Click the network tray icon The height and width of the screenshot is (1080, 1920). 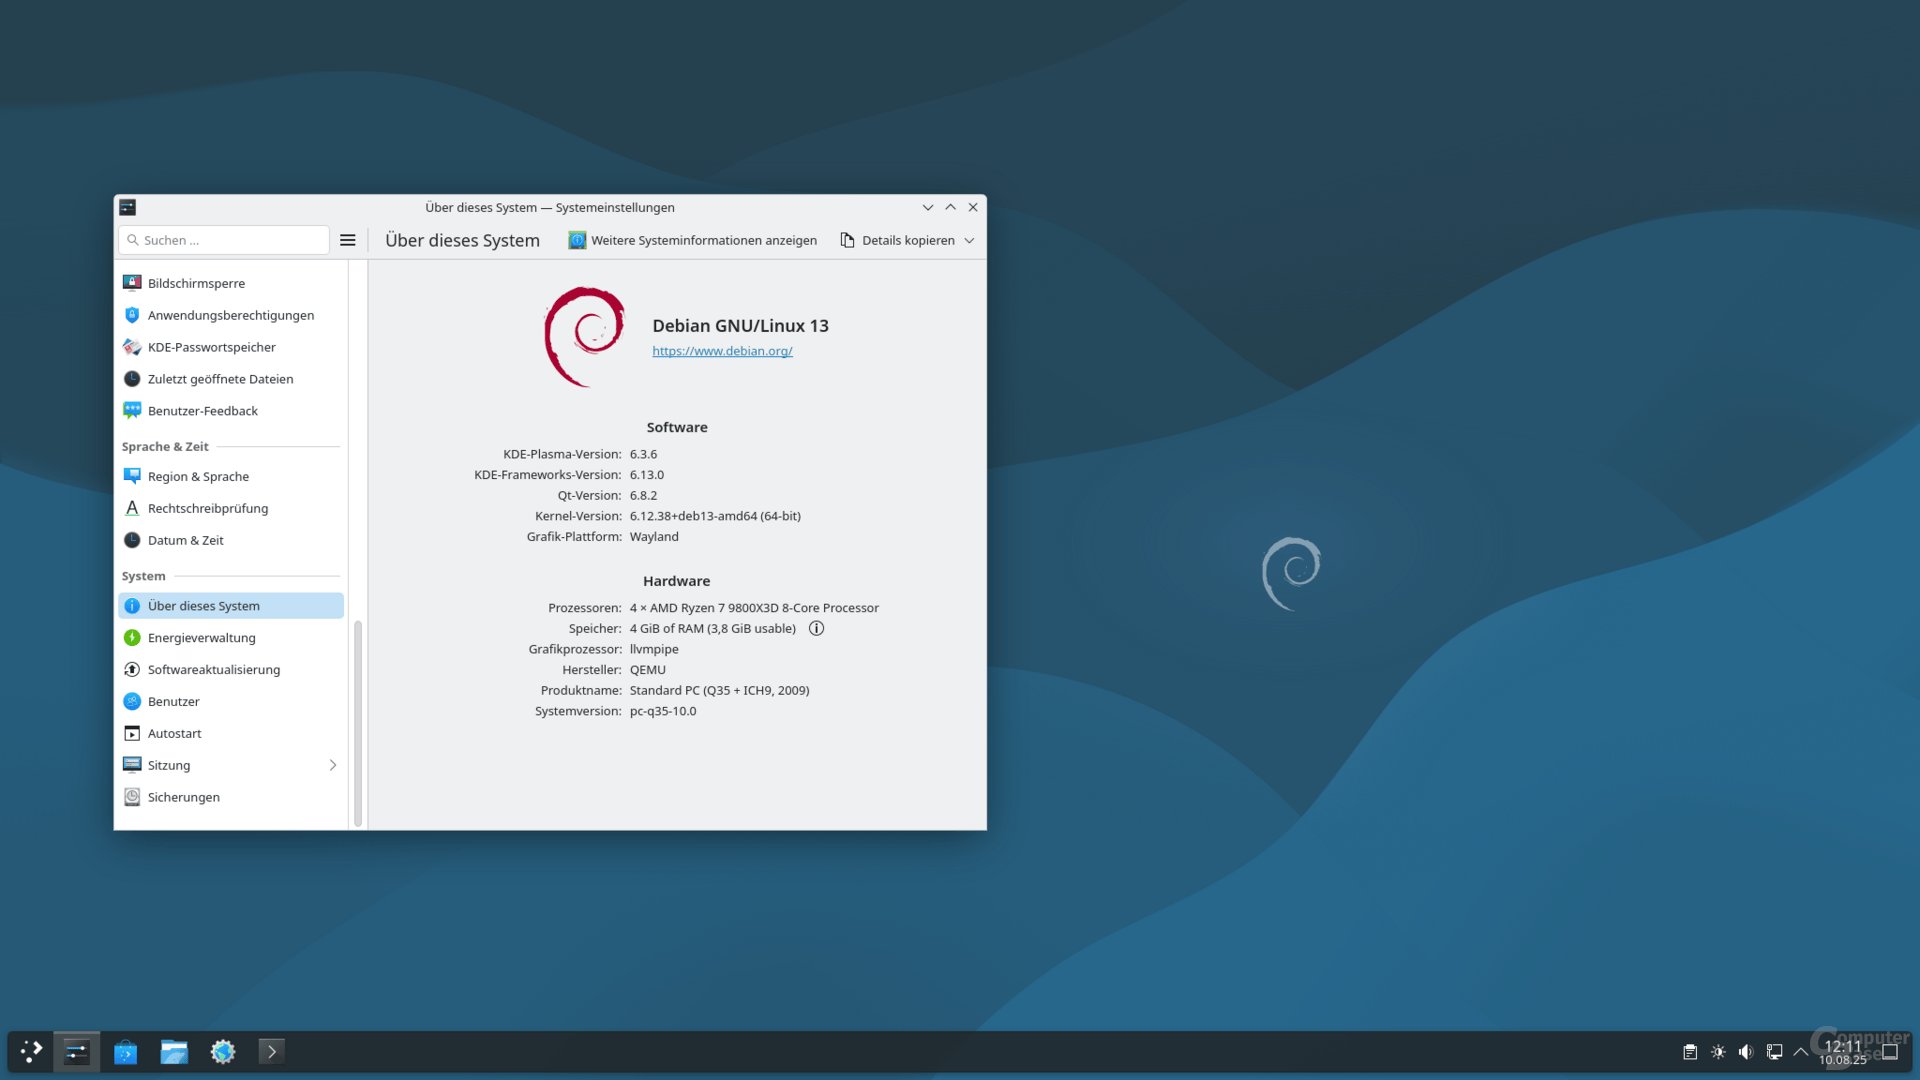point(1774,1051)
